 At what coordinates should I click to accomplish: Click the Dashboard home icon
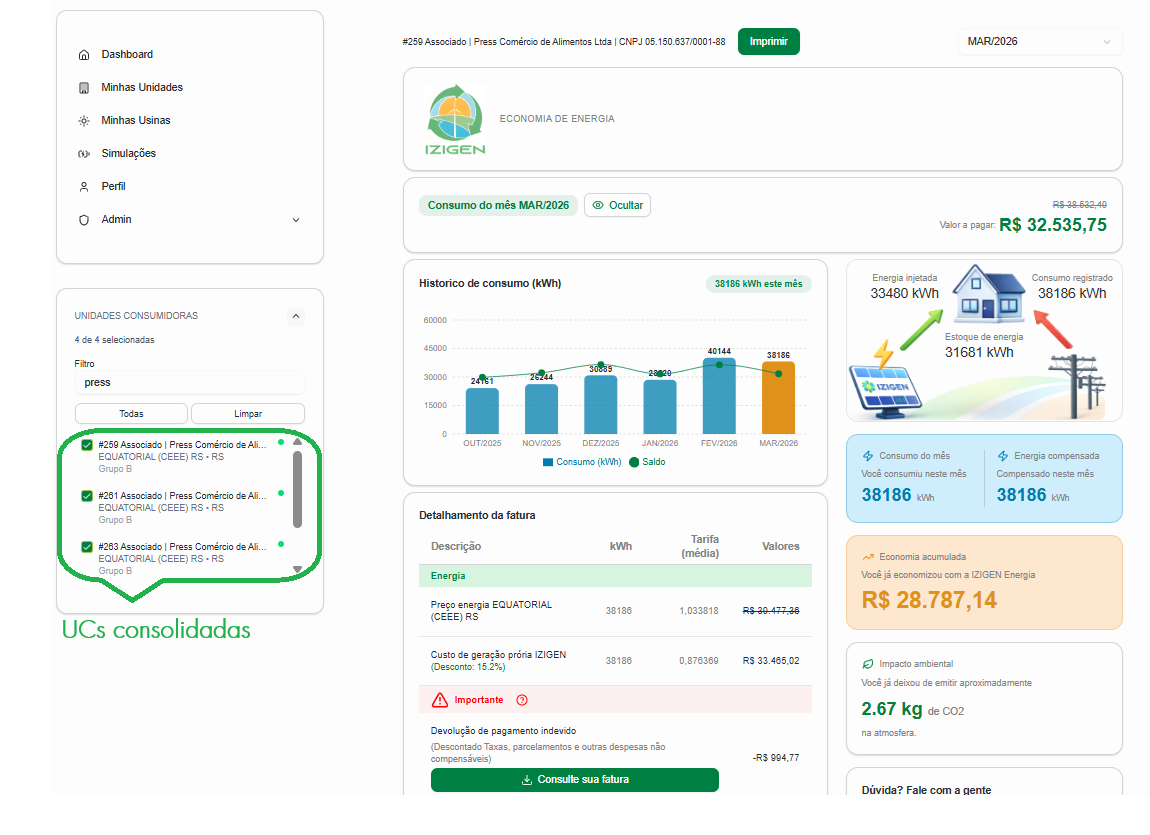tap(84, 55)
